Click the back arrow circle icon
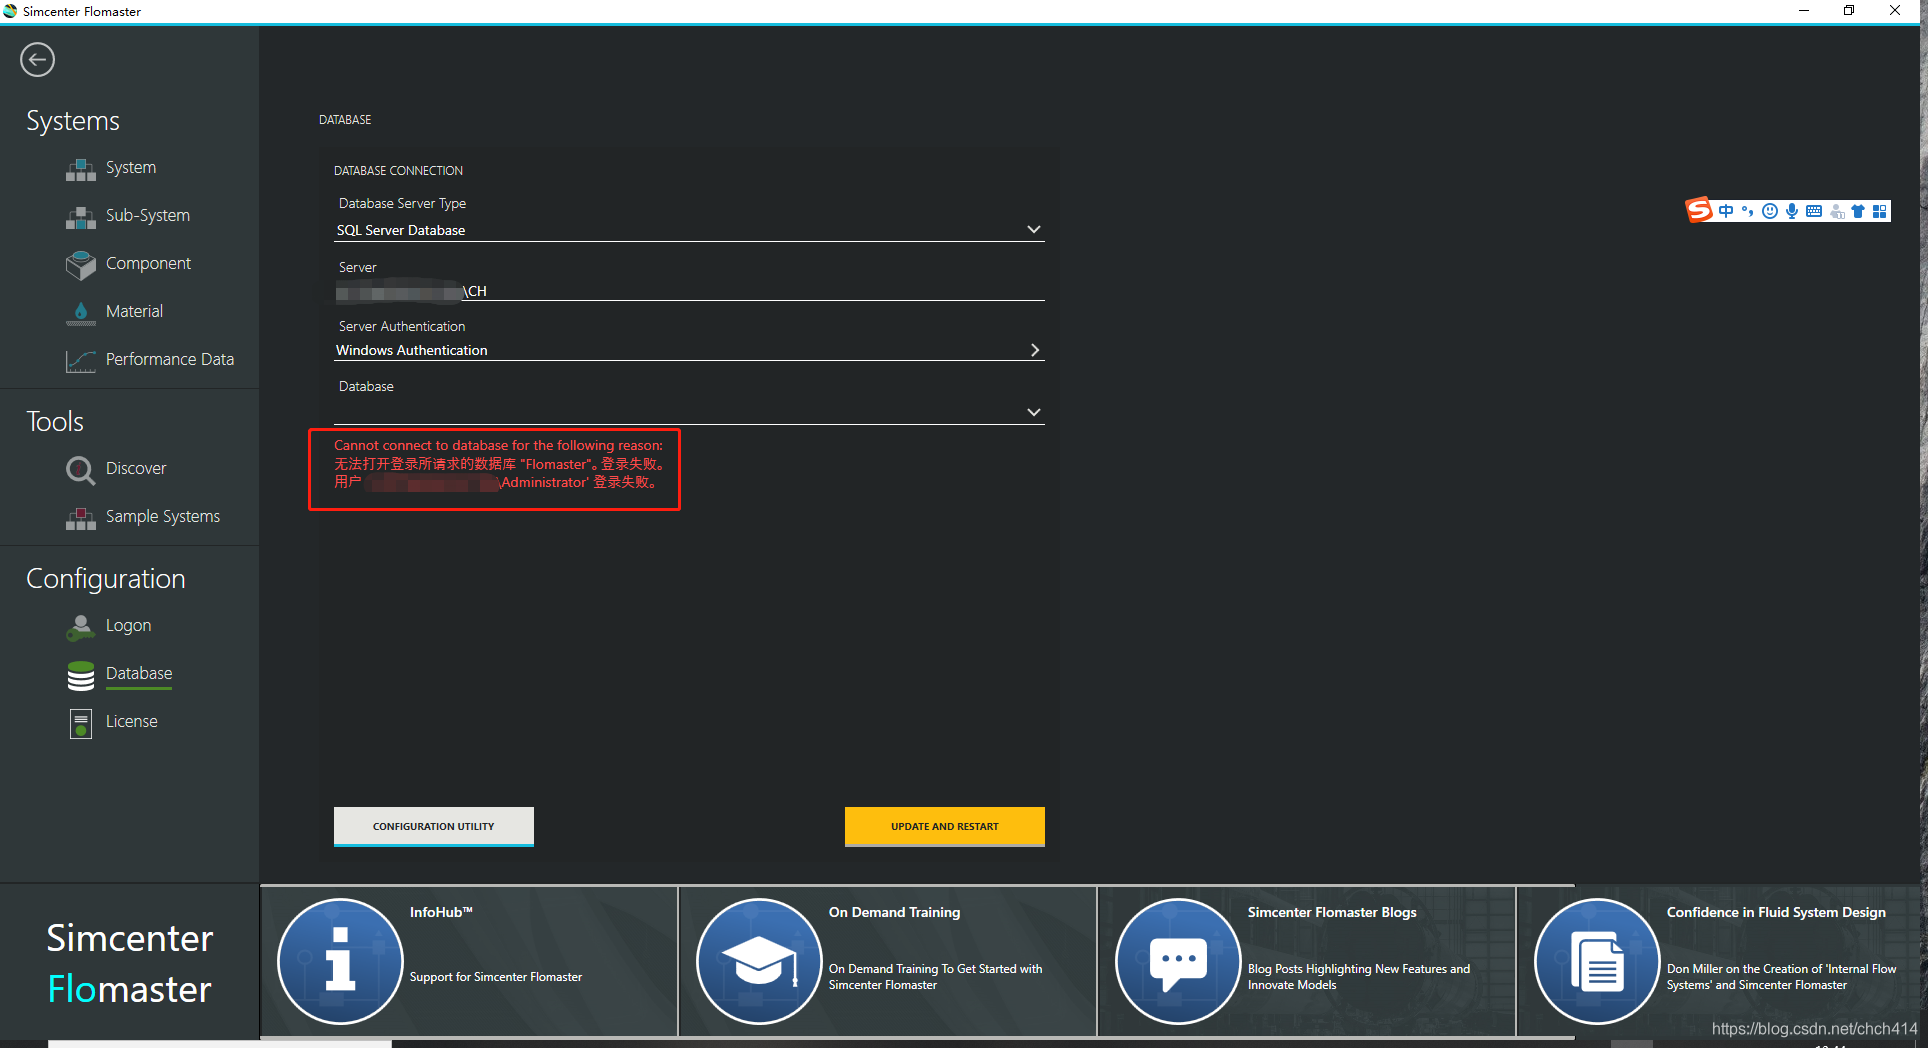This screenshot has width=1928, height=1048. click(x=37, y=60)
